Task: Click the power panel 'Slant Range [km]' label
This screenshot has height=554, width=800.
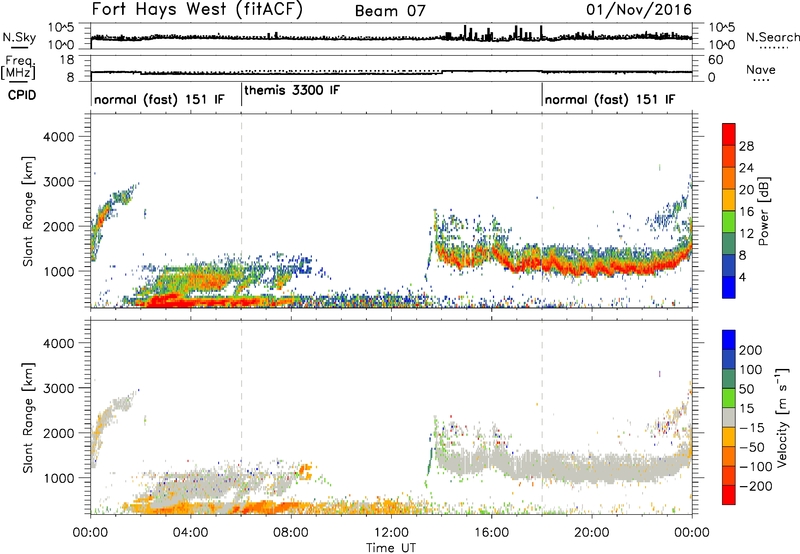Action: coord(28,211)
